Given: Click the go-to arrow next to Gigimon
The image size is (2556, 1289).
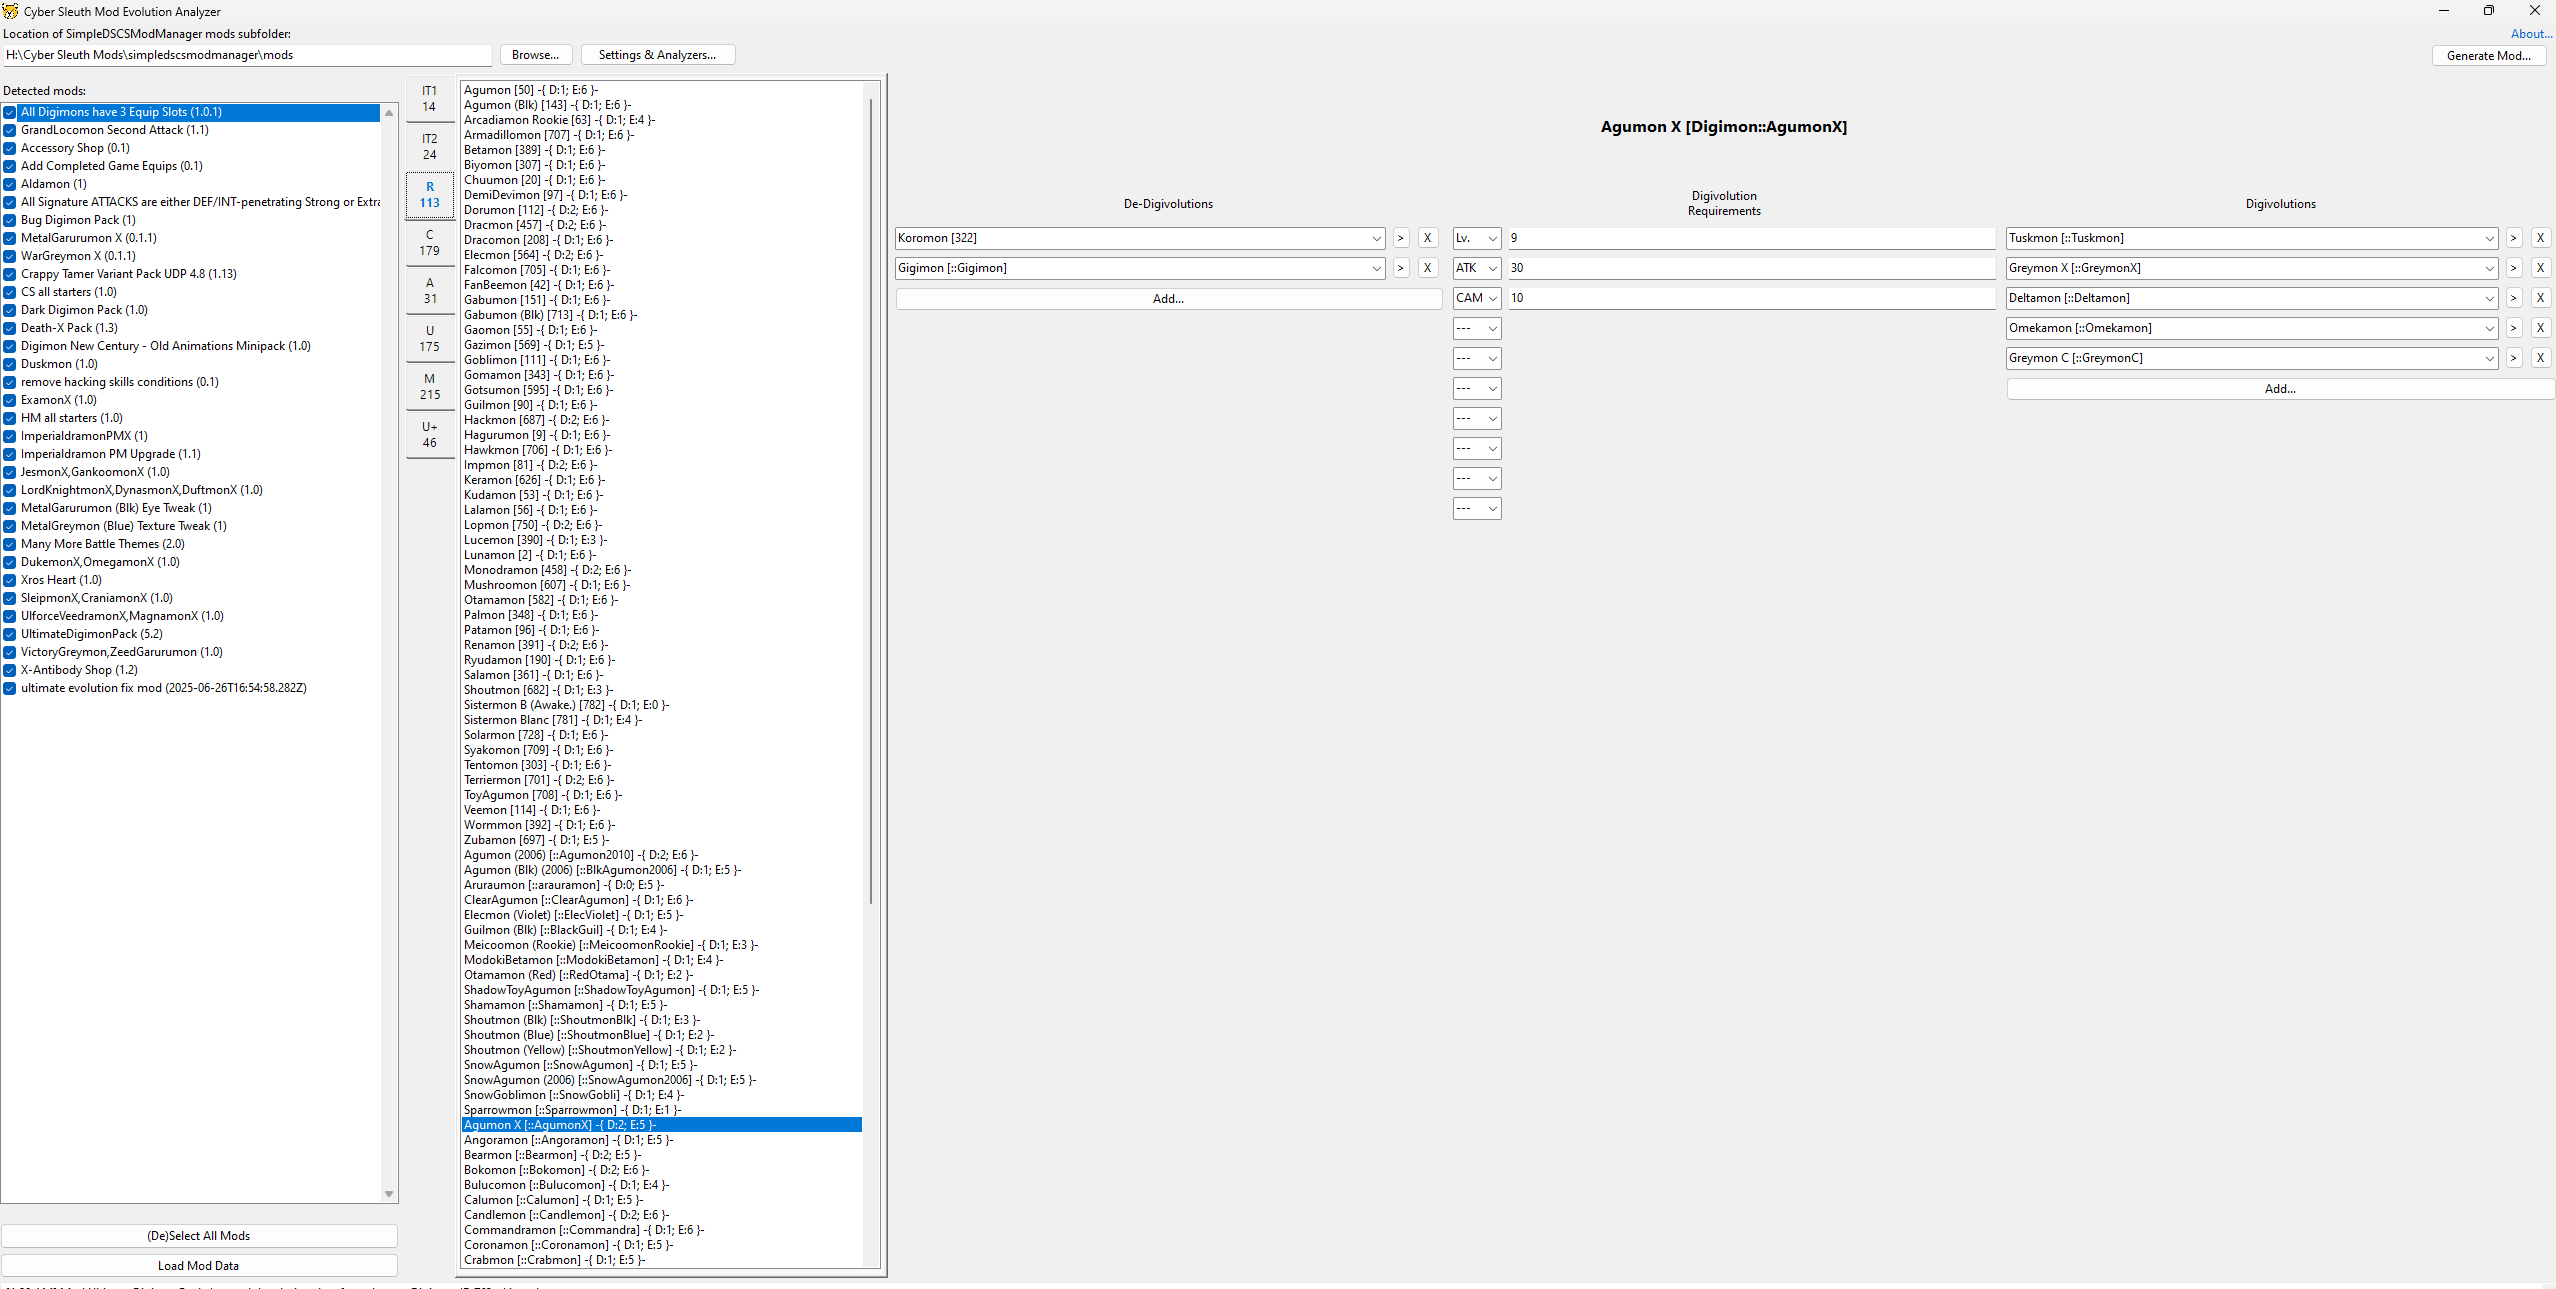Looking at the screenshot, I should 1401,268.
